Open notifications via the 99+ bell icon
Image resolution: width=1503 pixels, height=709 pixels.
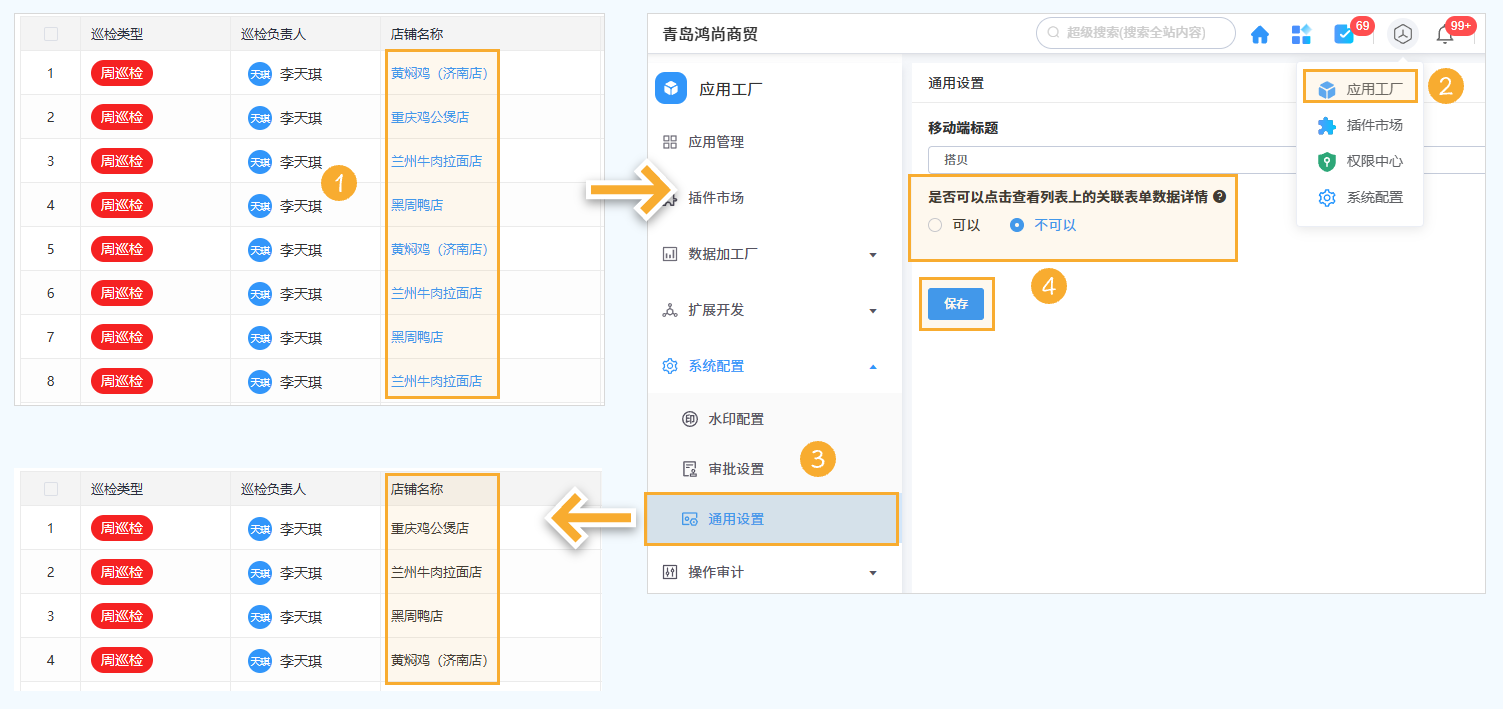click(x=1443, y=33)
